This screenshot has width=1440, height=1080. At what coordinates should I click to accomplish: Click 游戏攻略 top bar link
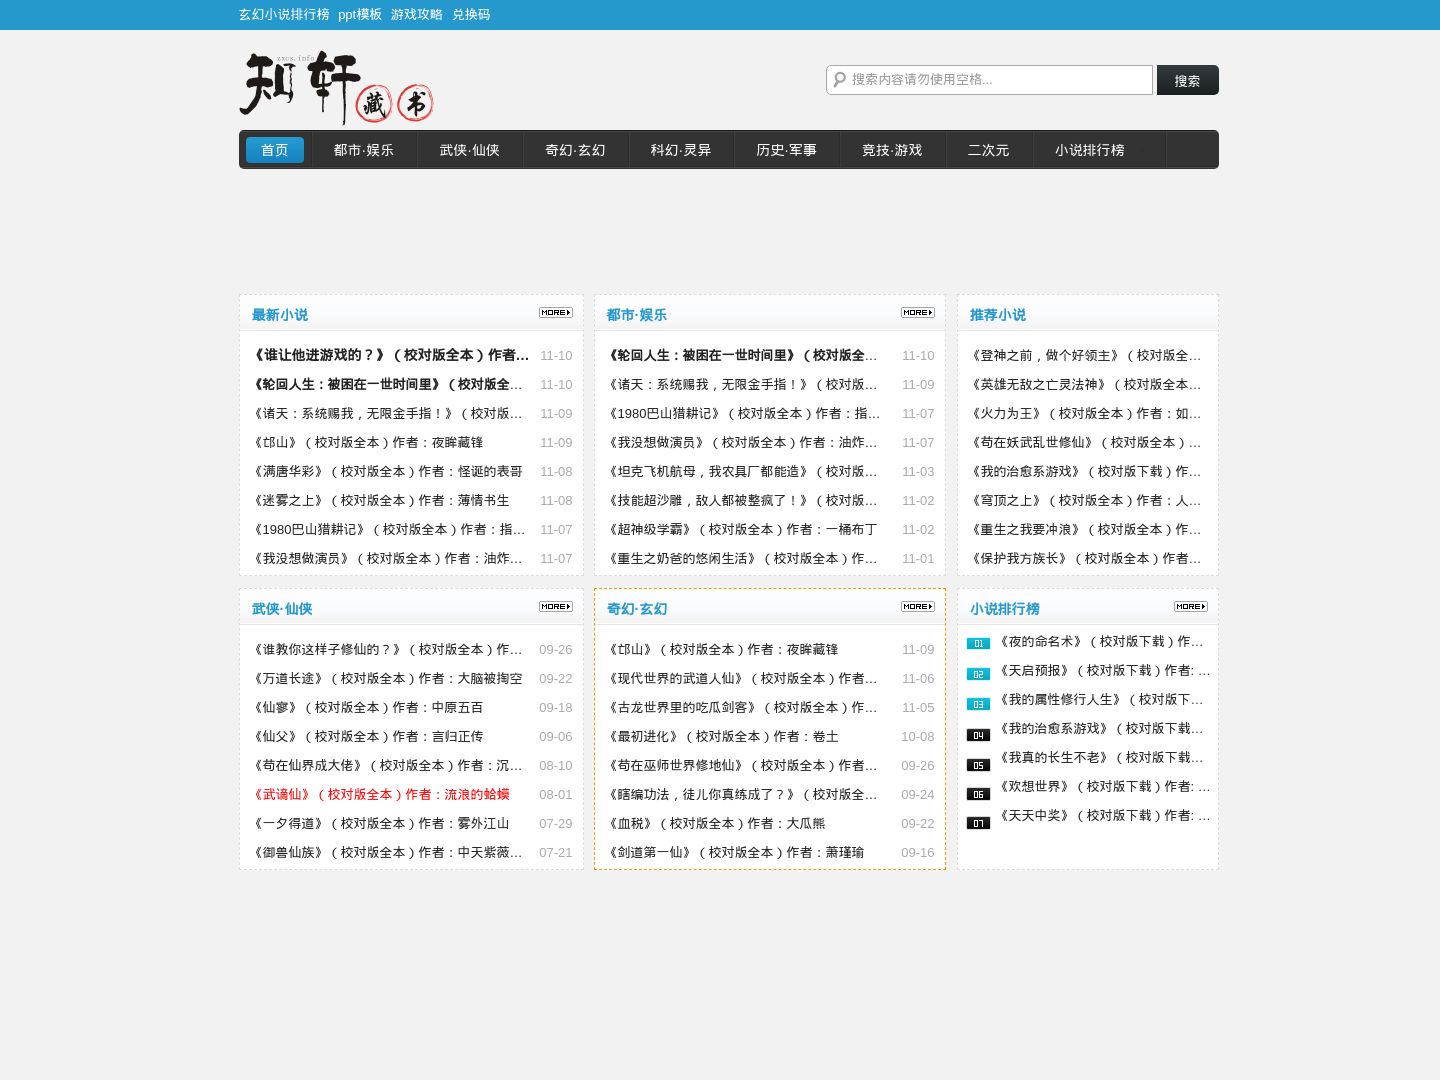pyautogui.click(x=417, y=14)
